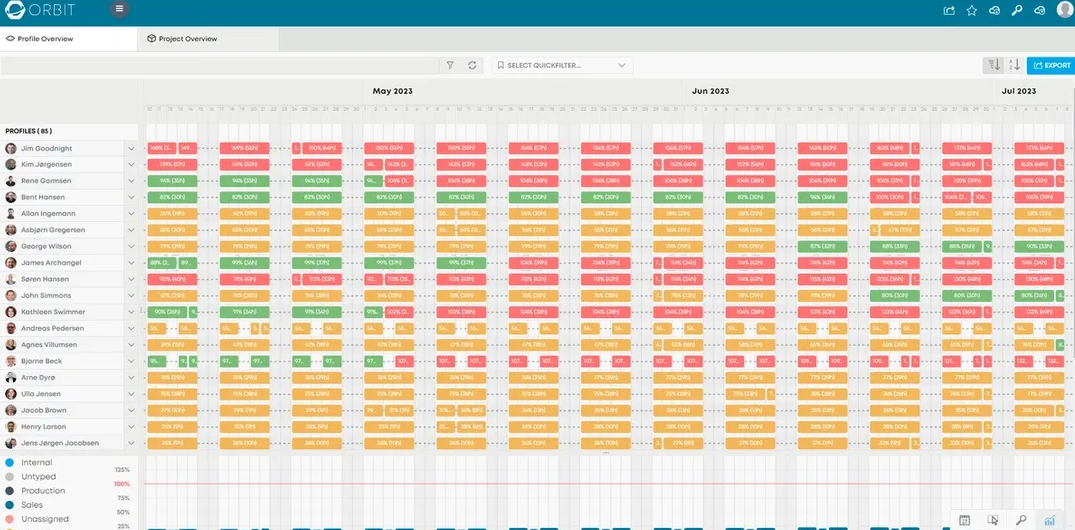Screen dimensions: 1075x530
Task: Expand Asbjørn Gregersen's row
Action: (x=131, y=230)
